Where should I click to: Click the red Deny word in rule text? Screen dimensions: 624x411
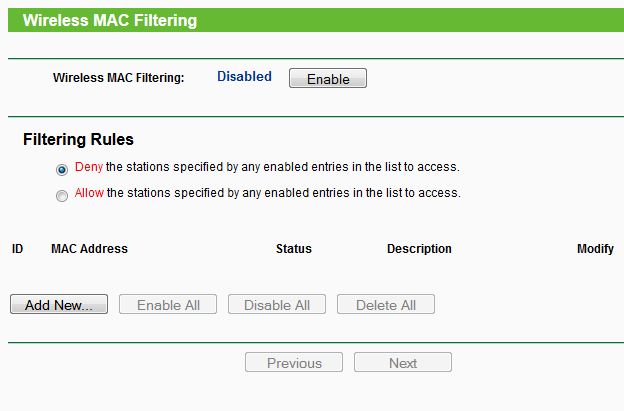click(x=89, y=167)
